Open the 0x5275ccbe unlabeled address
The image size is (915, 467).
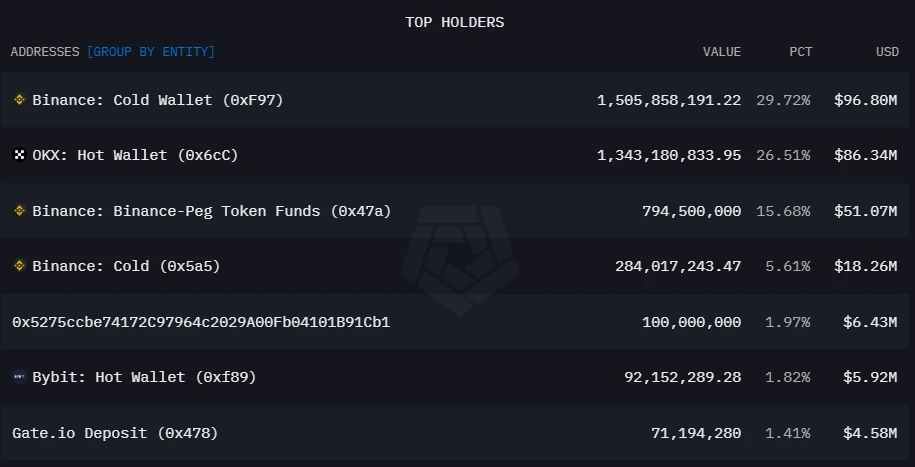click(x=201, y=322)
